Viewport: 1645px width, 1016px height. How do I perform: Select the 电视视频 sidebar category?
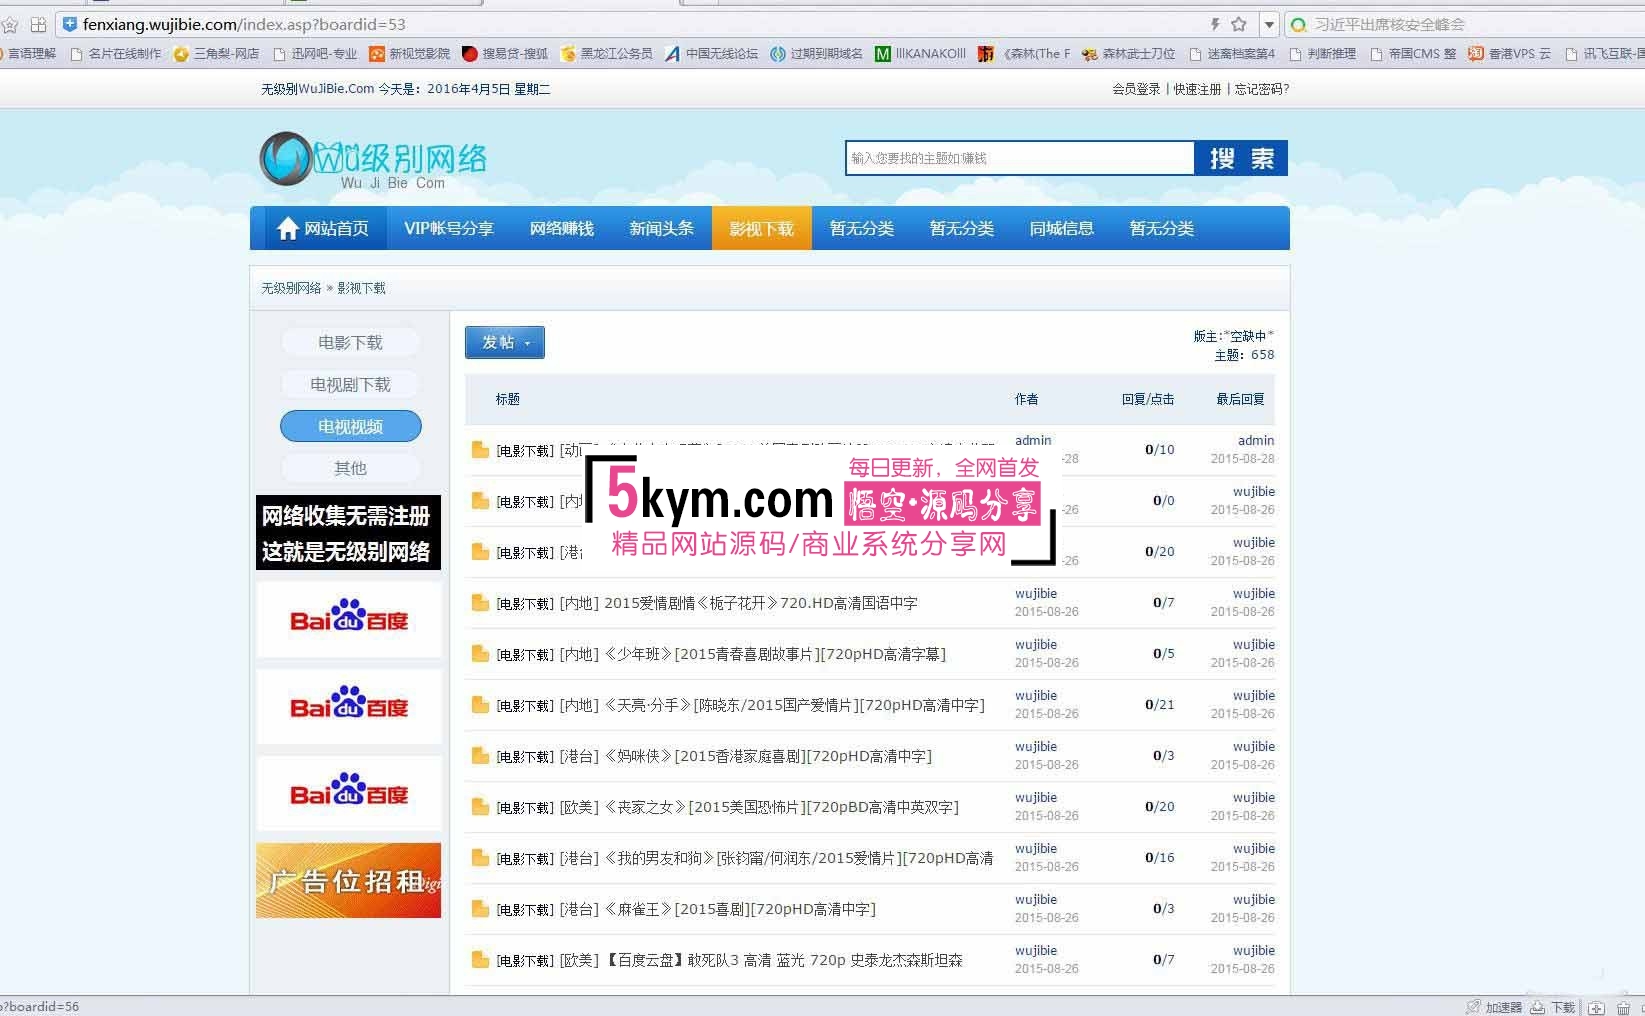point(350,426)
